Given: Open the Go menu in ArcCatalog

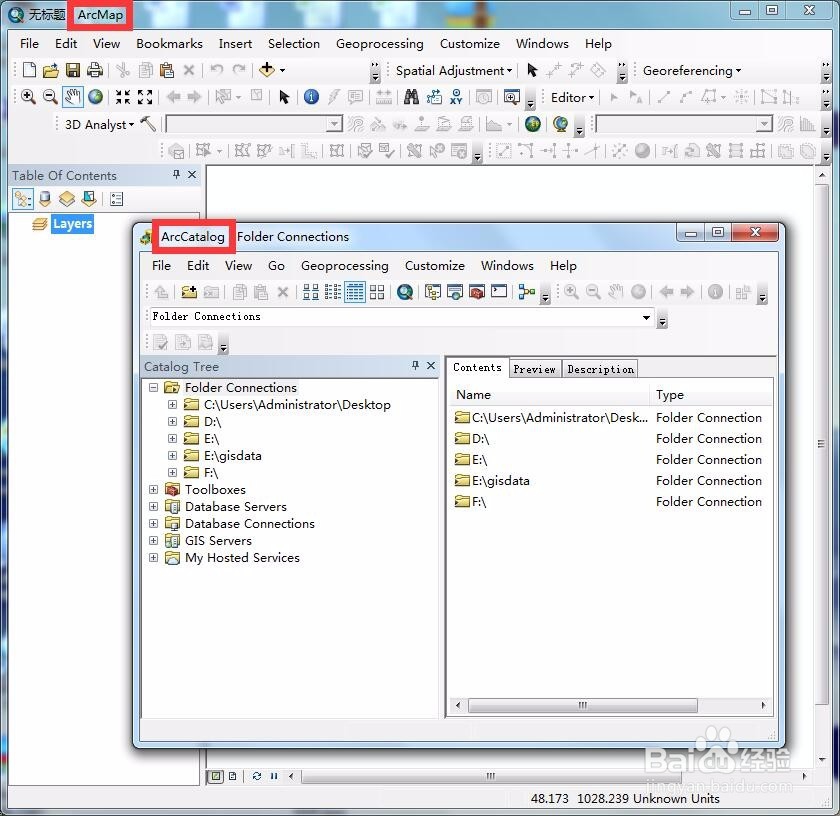Looking at the screenshot, I should (276, 265).
